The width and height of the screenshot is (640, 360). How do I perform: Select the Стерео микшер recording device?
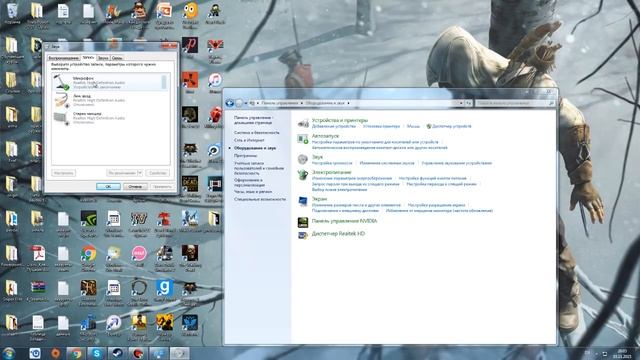click(x=109, y=118)
